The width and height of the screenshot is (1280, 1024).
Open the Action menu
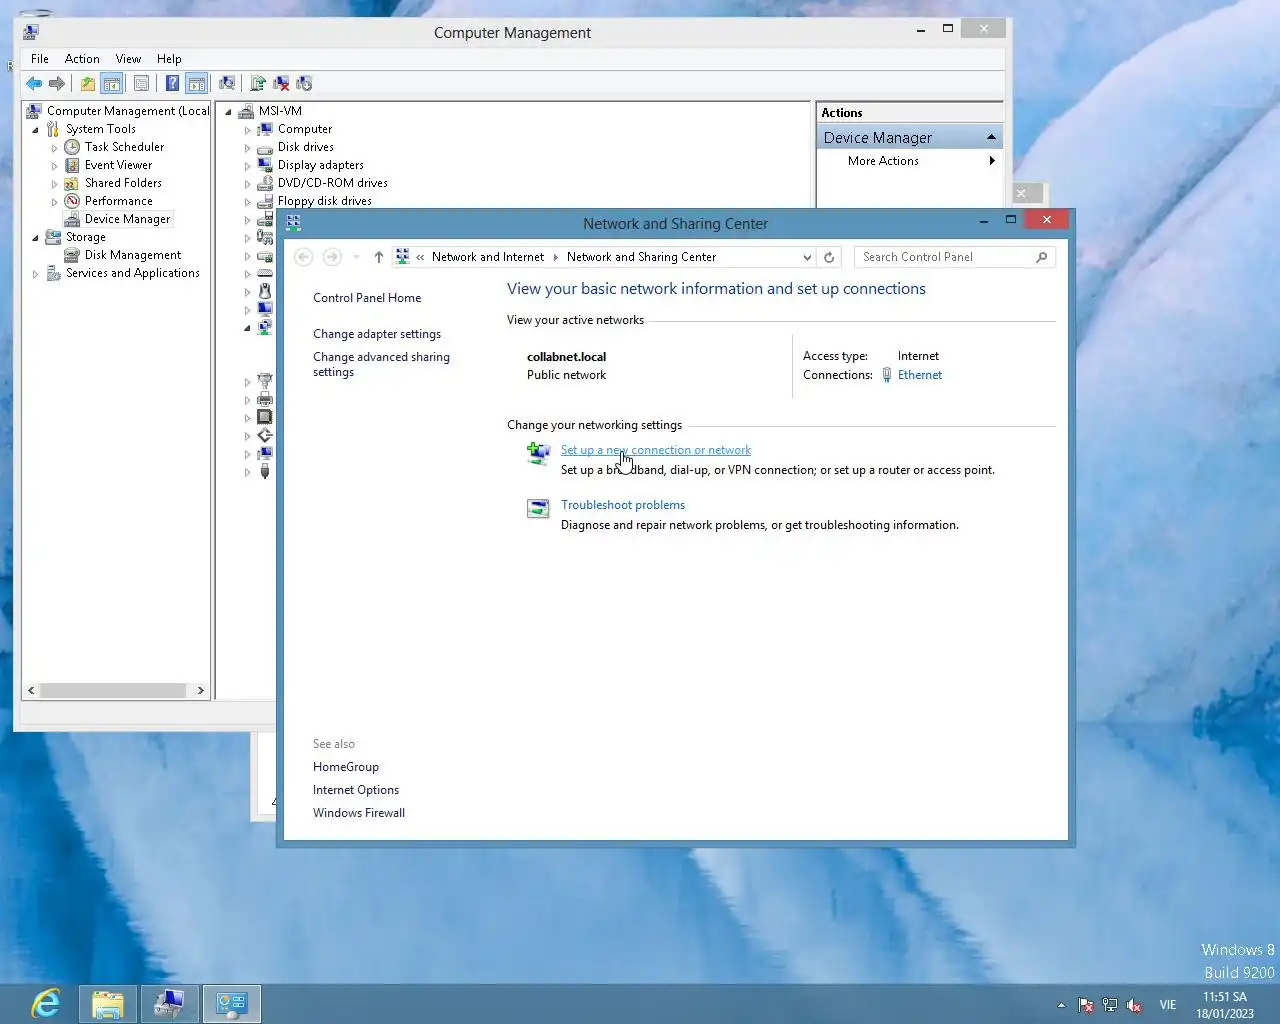click(x=82, y=59)
